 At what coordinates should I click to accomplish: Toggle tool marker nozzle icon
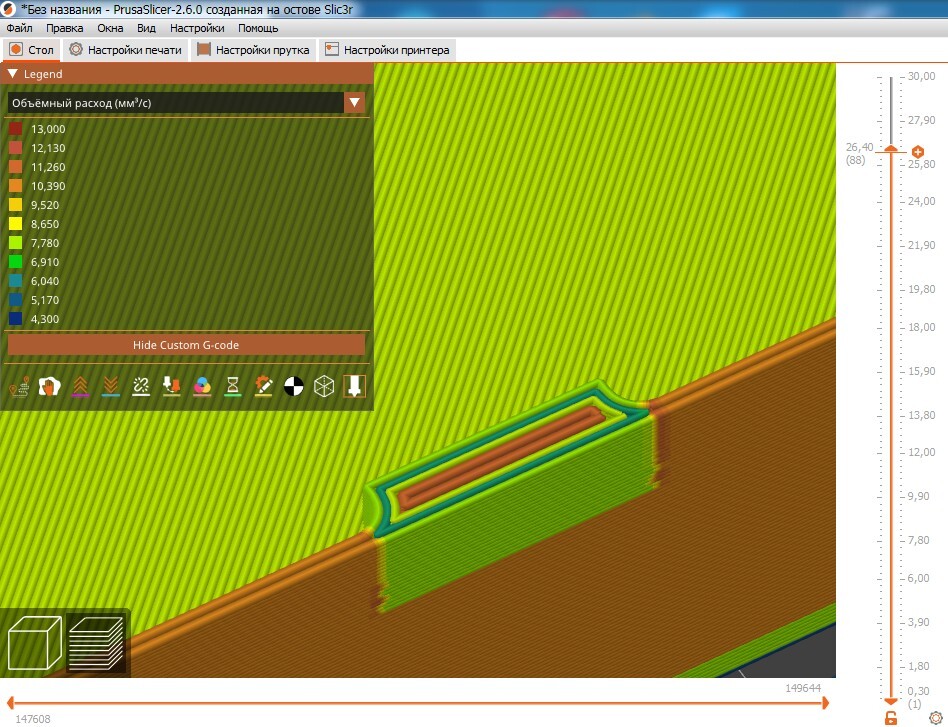pos(354,386)
